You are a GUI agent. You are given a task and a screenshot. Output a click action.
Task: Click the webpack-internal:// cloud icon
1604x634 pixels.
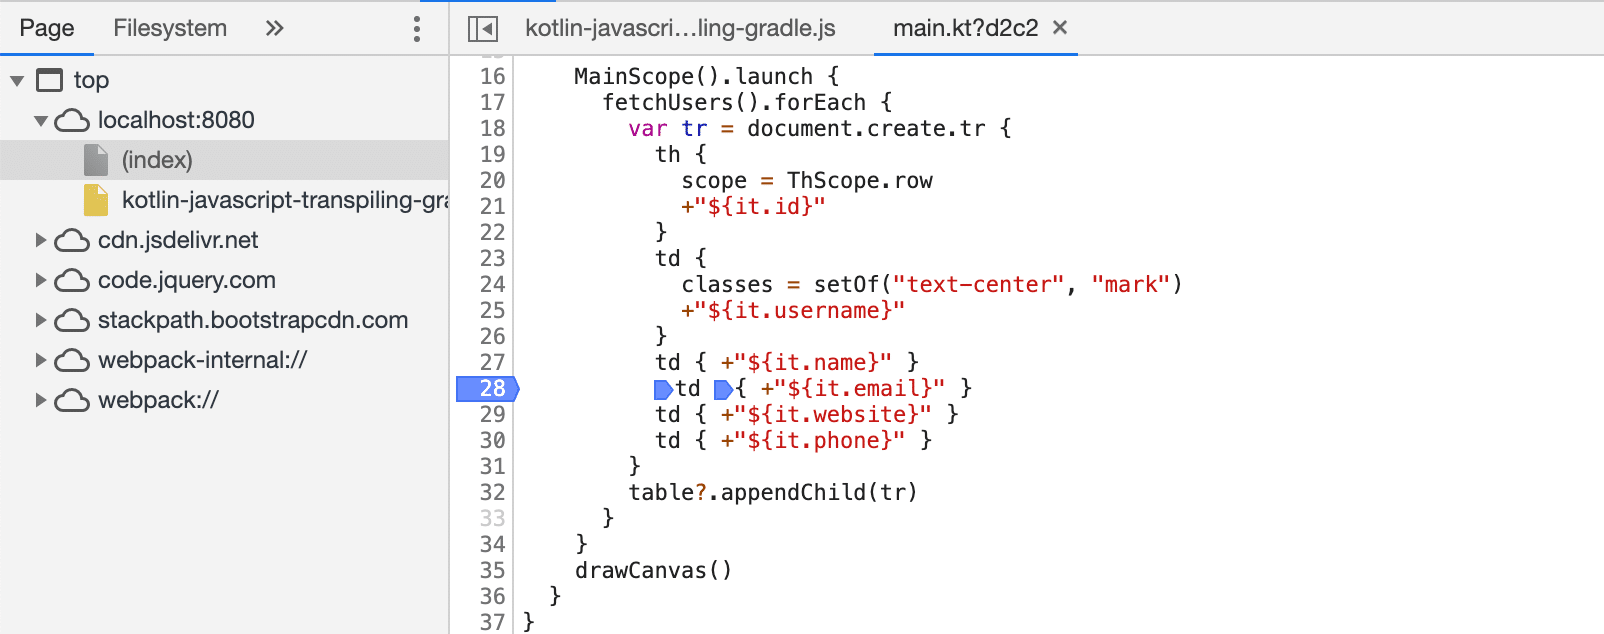pos(72,361)
